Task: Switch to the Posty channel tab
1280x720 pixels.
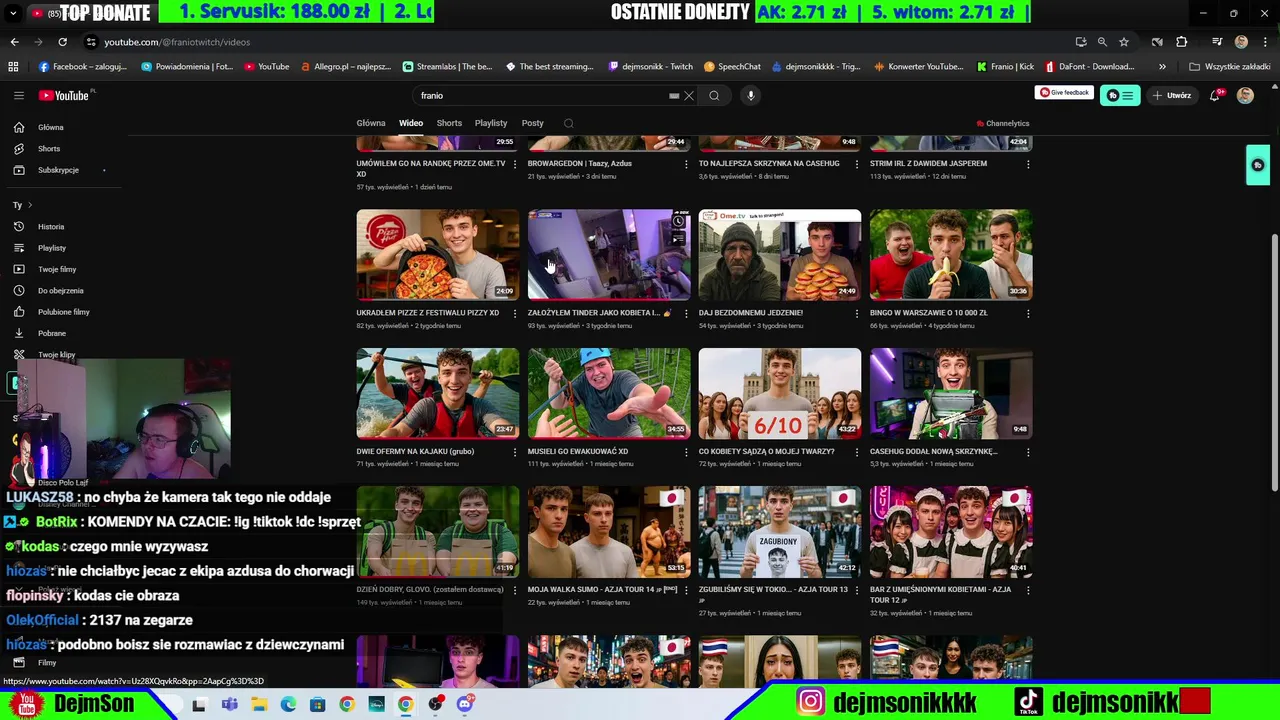Action: pyautogui.click(x=532, y=123)
